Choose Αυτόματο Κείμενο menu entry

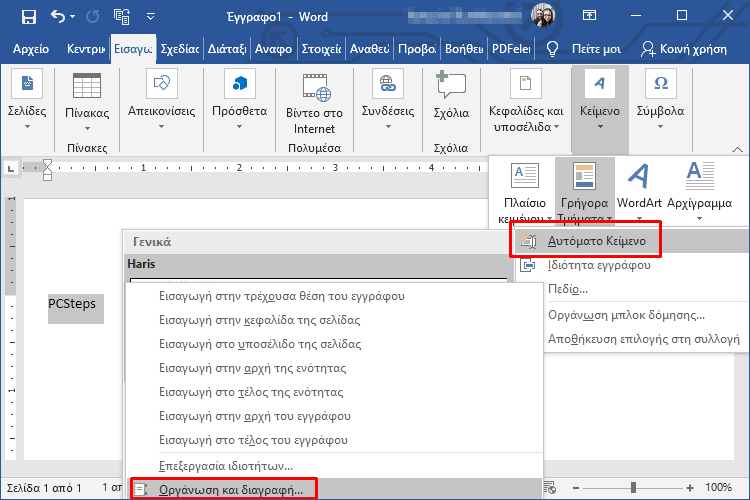coord(632,241)
